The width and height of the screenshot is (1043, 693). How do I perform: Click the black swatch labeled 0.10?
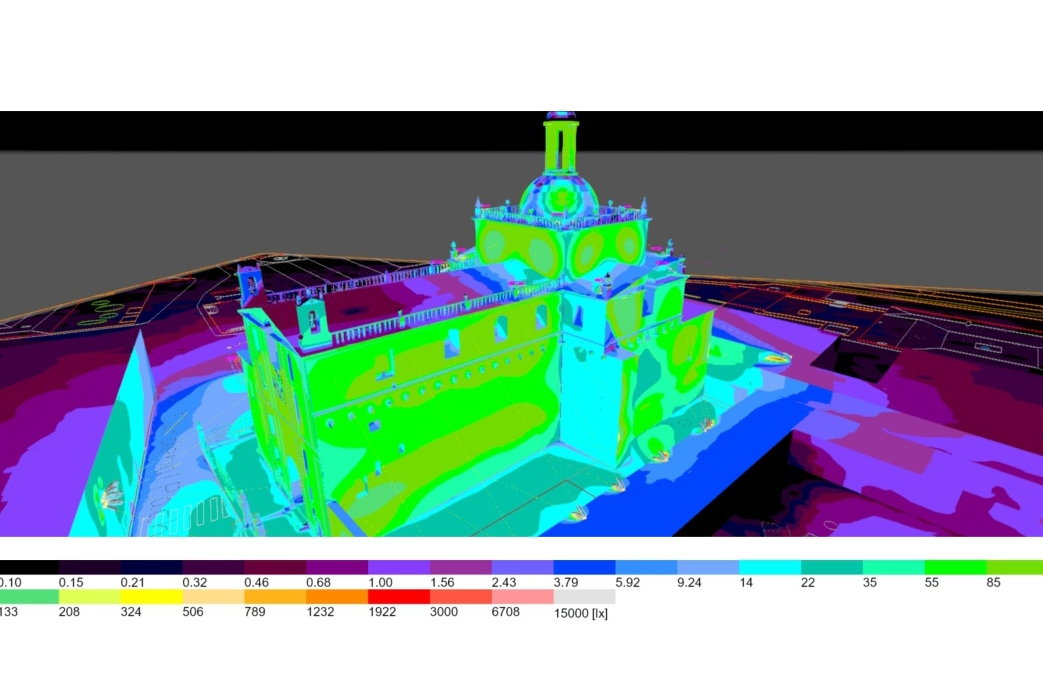(x=28, y=567)
